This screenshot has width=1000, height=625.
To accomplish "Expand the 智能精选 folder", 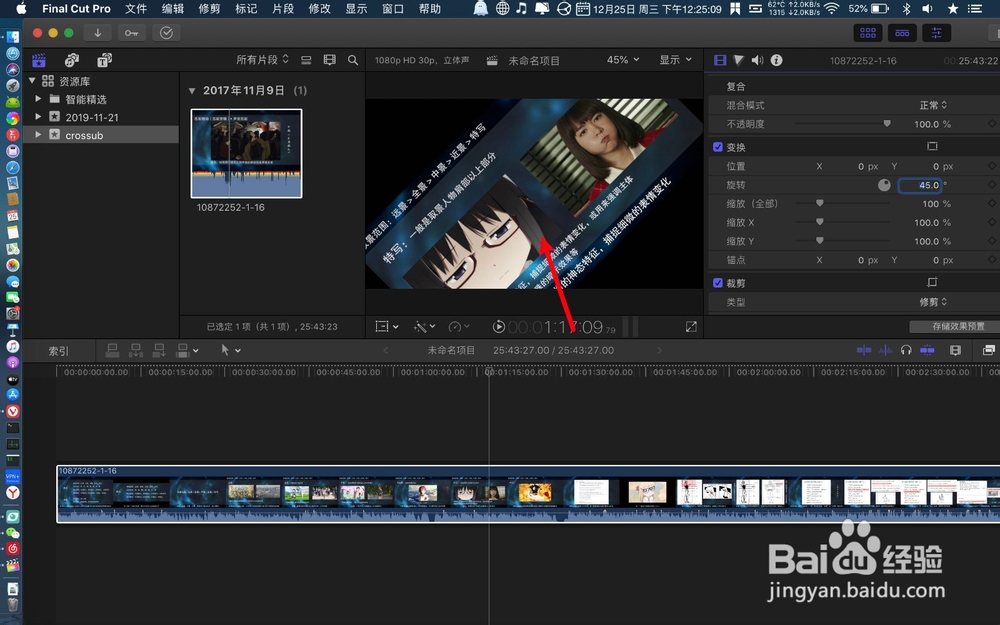I will (38, 99).
